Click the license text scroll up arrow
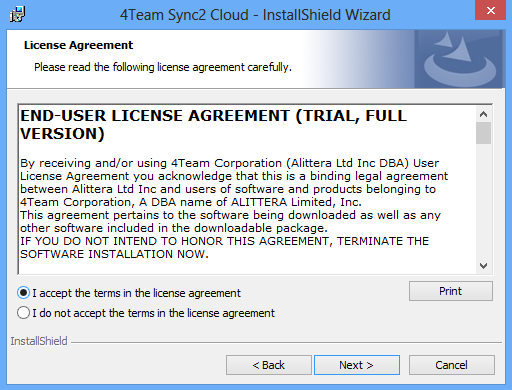Viewport: 512px width, 390px height. tap(483, 114)
